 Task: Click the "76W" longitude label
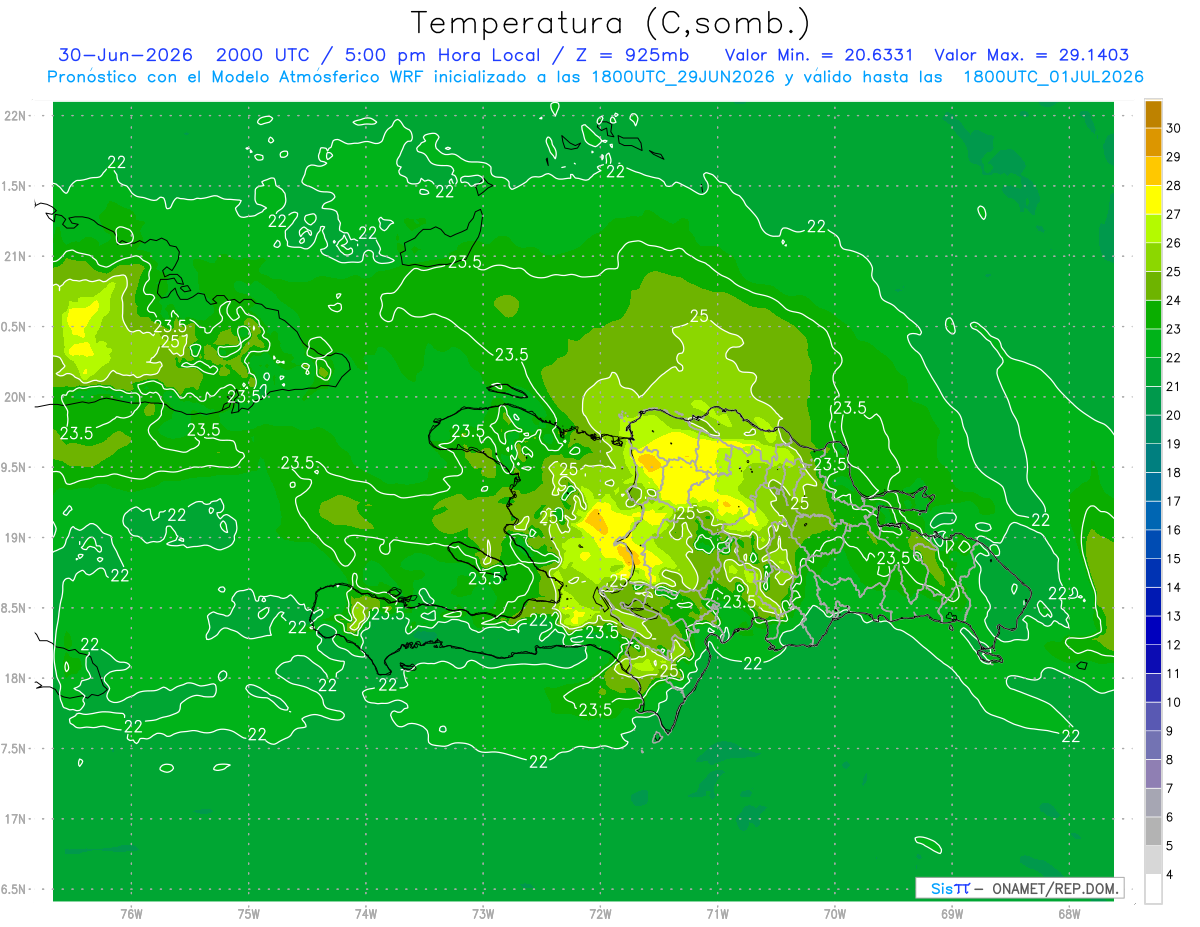tap(131, 913)
